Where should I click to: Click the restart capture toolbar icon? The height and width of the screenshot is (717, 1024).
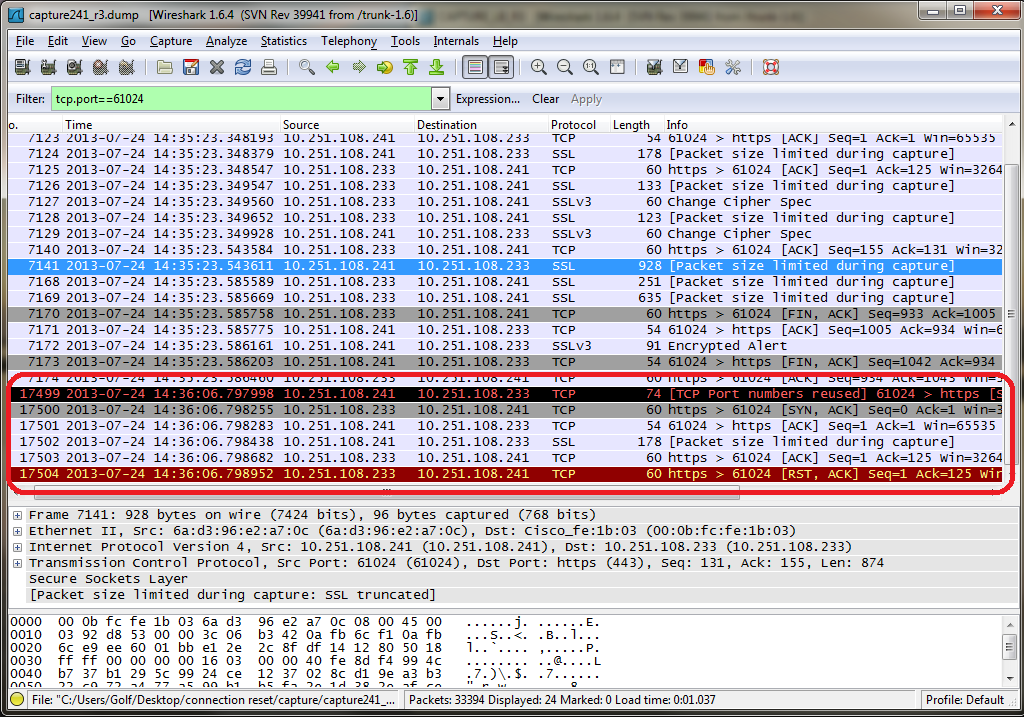click(x=127, y=67)
